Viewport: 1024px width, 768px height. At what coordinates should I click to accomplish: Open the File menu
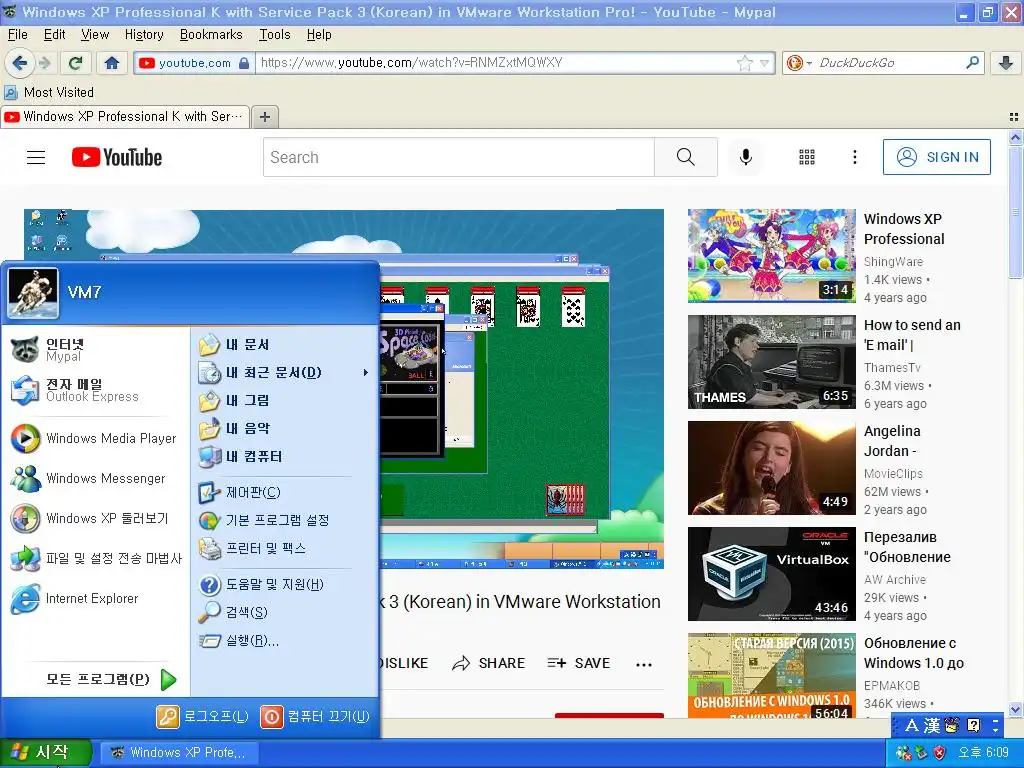click(18, 35)
